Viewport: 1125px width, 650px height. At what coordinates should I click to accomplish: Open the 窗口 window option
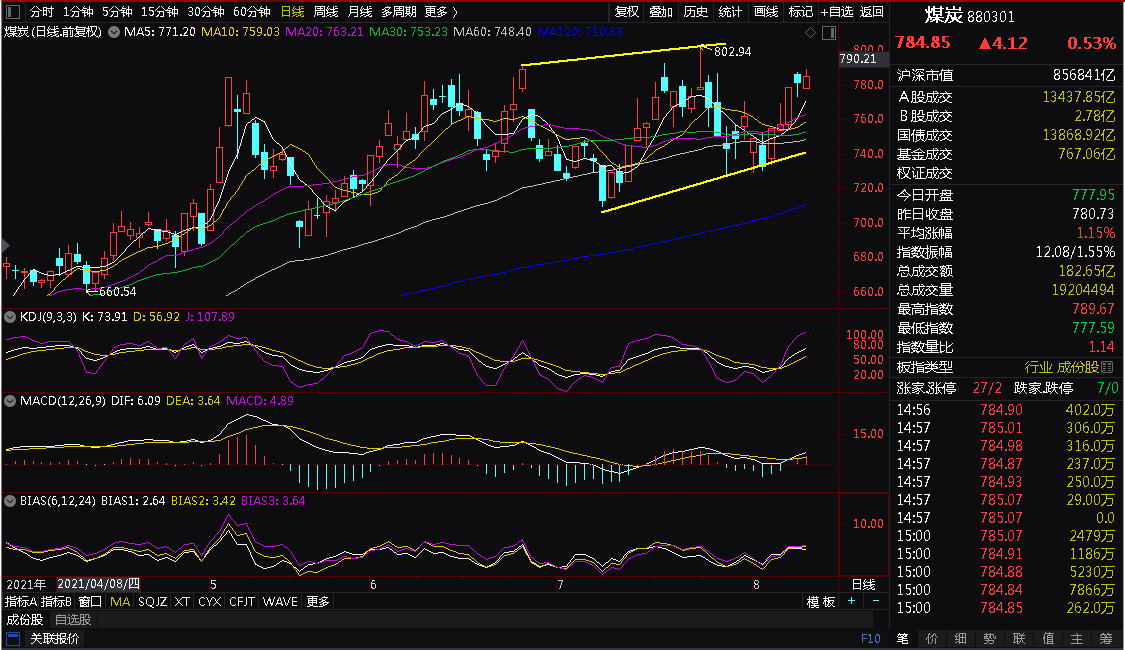click(x=90, y=601)
